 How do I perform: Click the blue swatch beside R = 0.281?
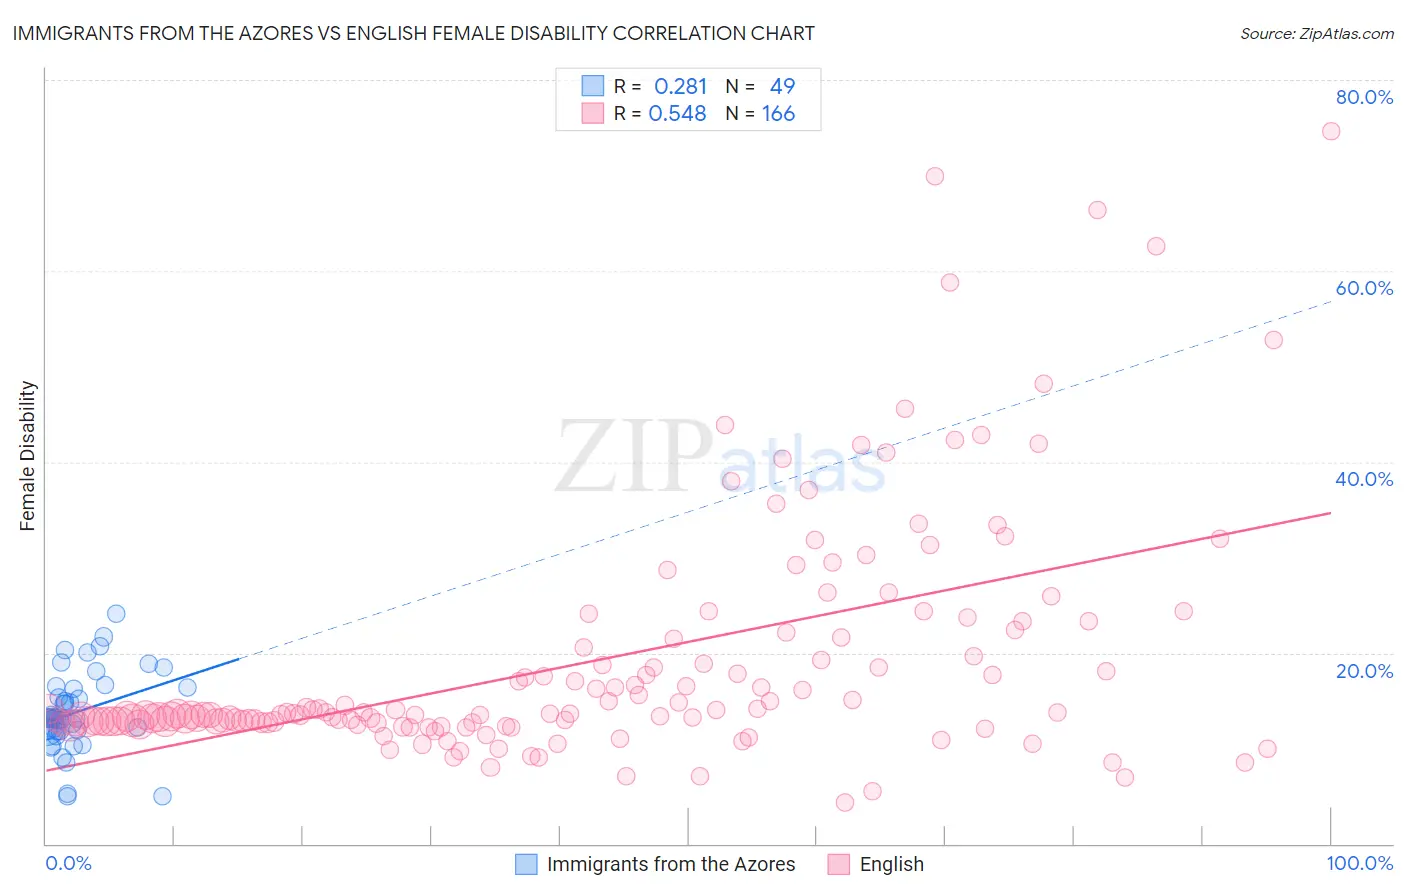(x=593, y=86)
